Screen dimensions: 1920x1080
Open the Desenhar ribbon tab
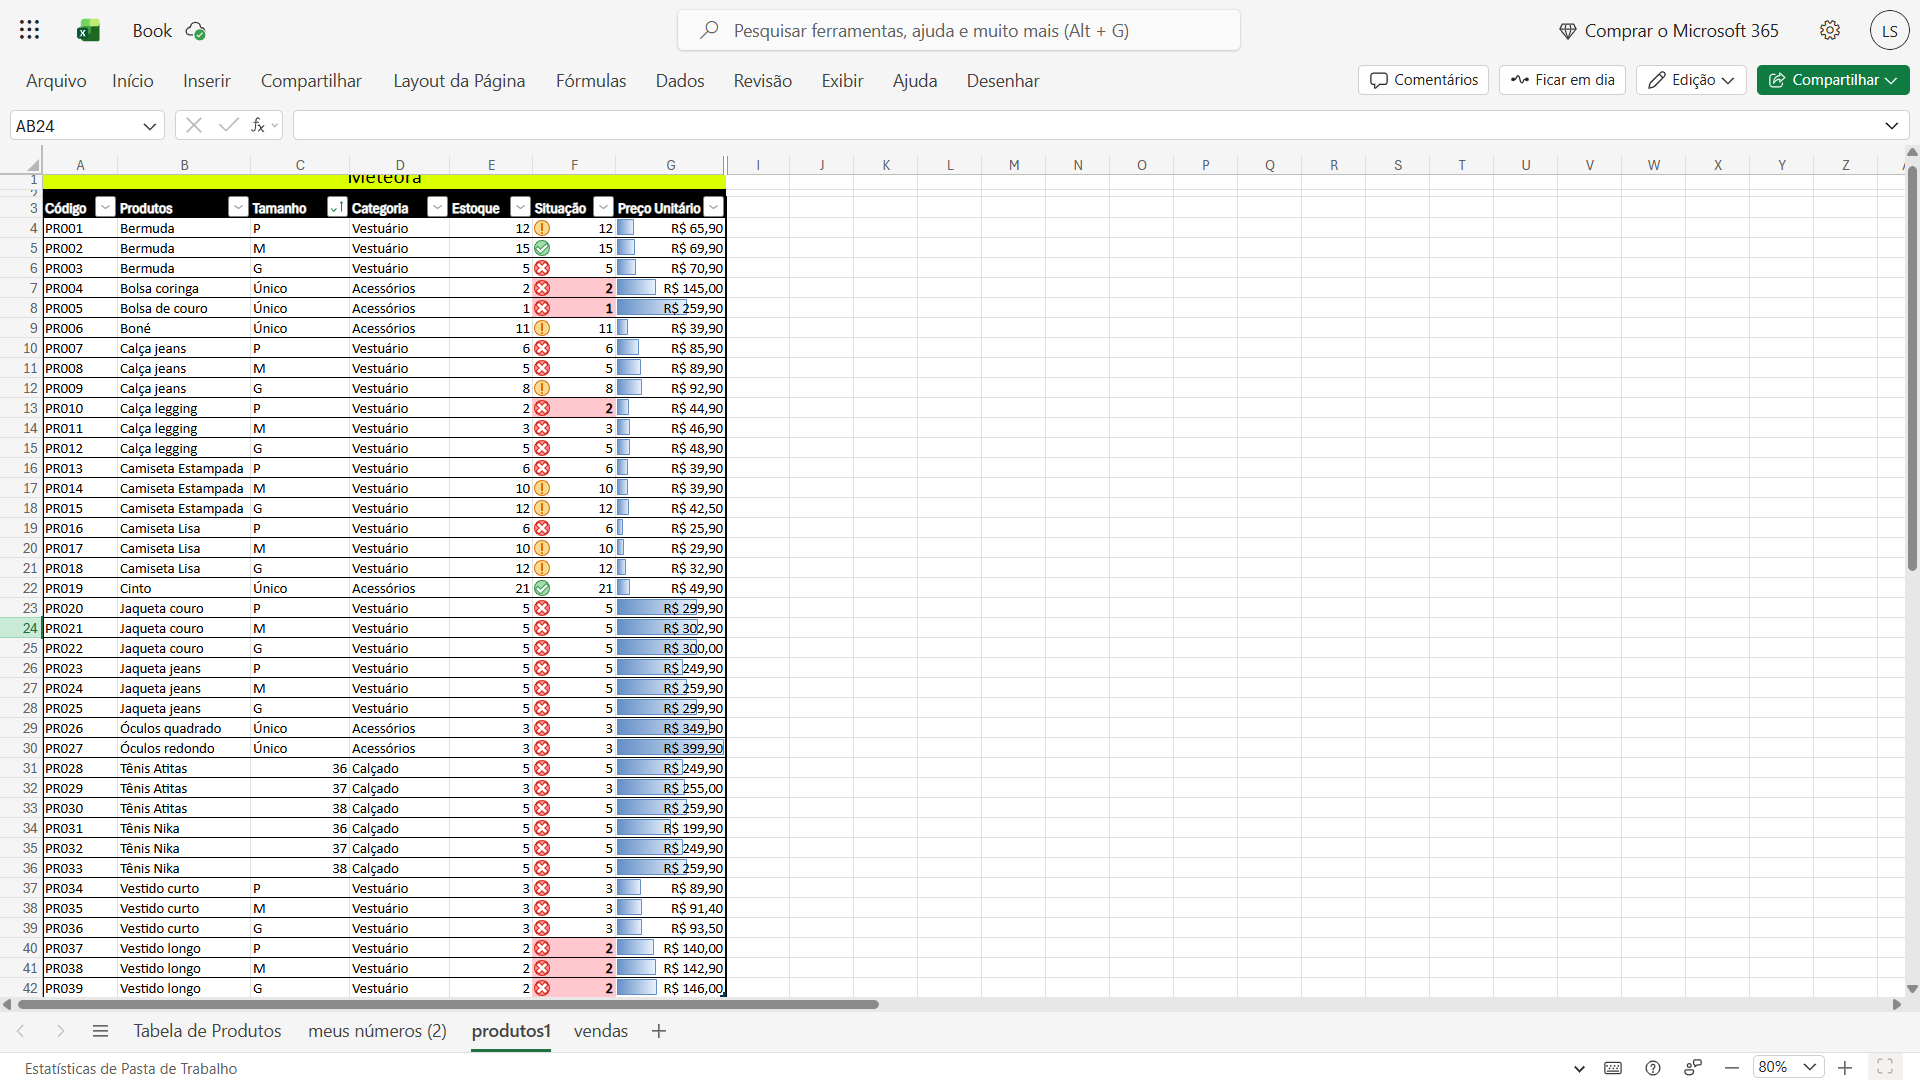point(1003,80)
